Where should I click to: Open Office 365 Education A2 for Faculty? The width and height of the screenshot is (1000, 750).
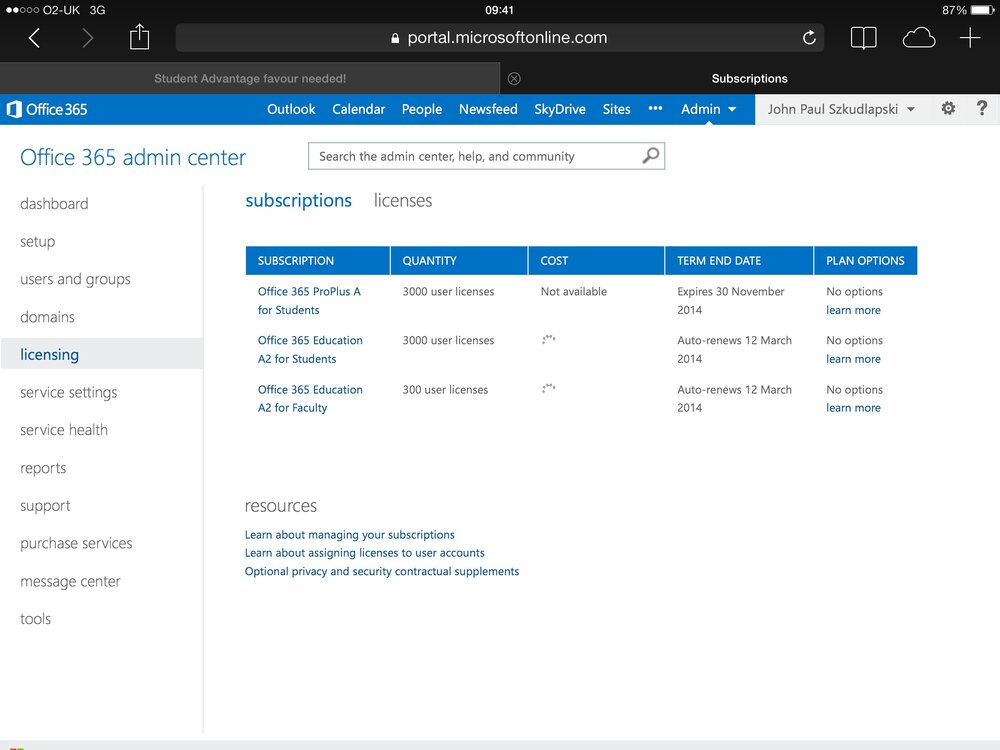pos(310,399)
